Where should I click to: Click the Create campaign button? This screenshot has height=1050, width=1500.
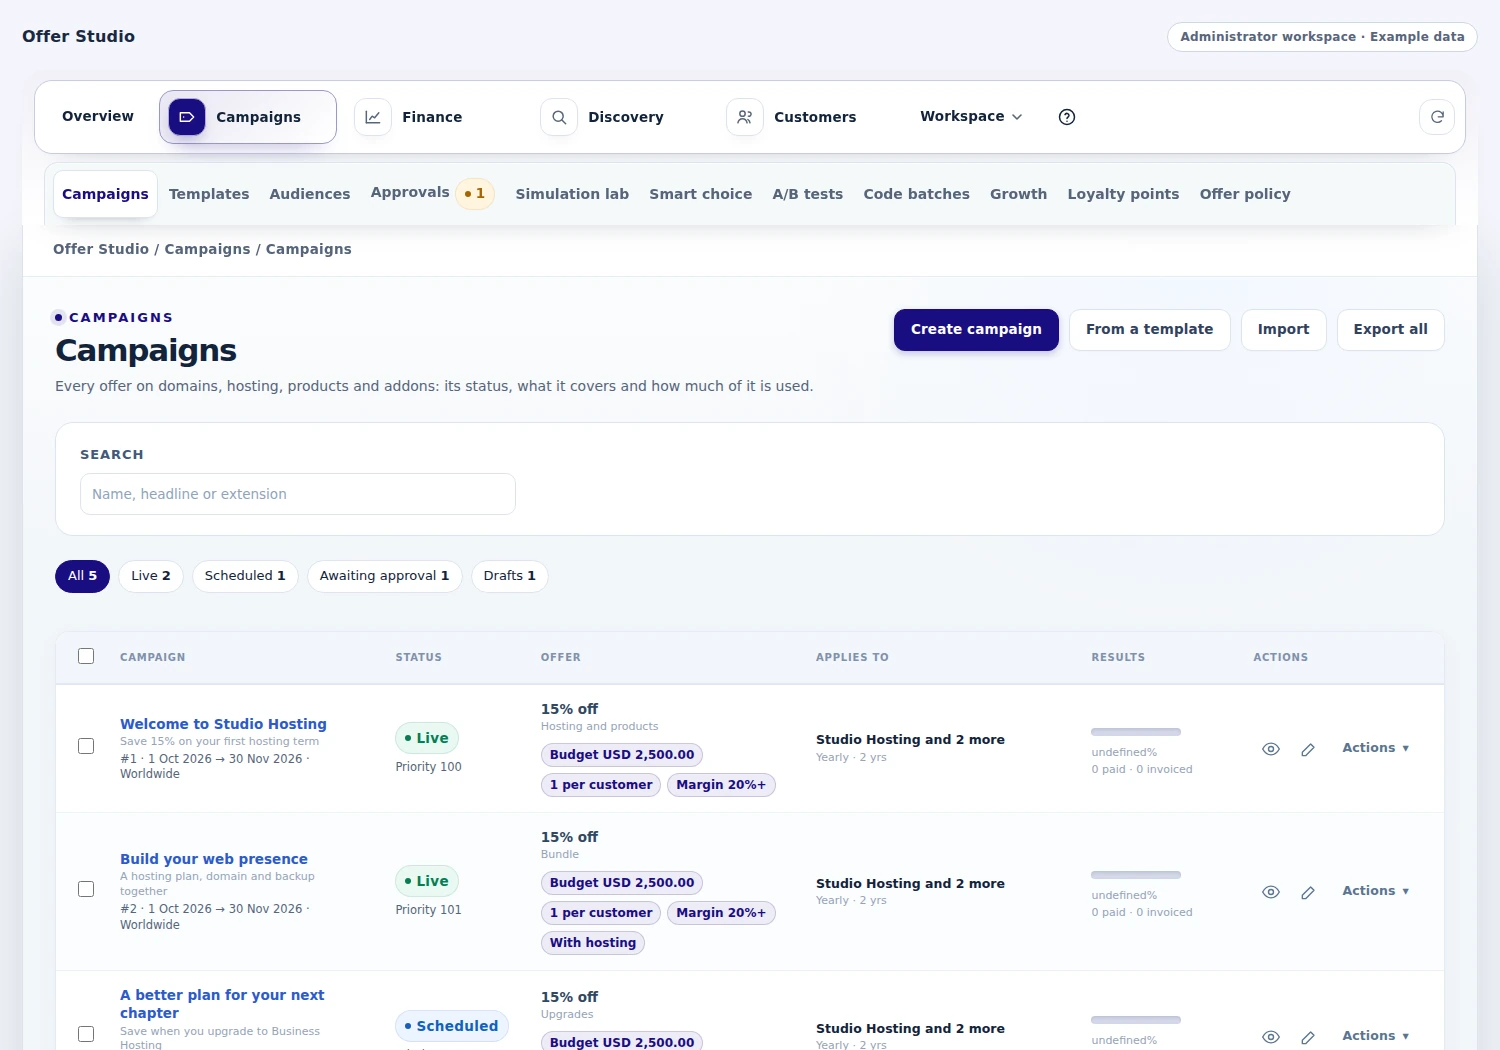pyautogui.click(x=976, y=330)
